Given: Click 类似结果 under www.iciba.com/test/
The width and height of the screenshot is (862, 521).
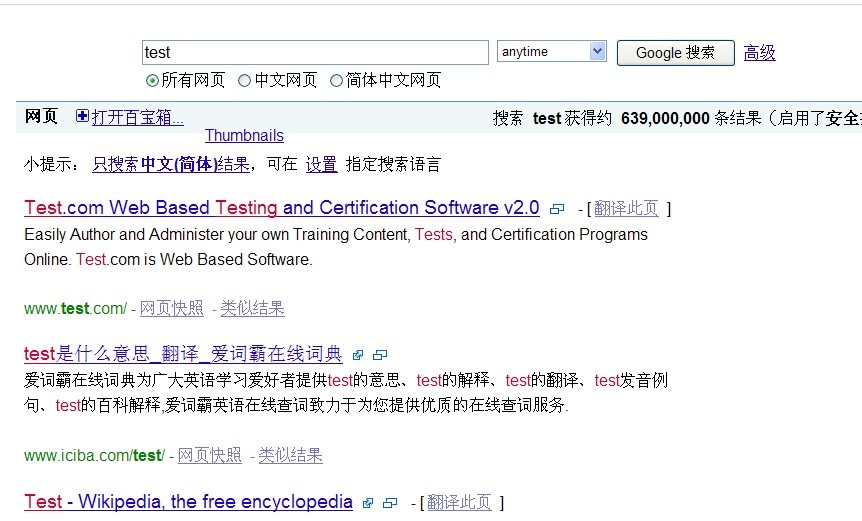Looking at the screenshot, I should coord(290,456).
